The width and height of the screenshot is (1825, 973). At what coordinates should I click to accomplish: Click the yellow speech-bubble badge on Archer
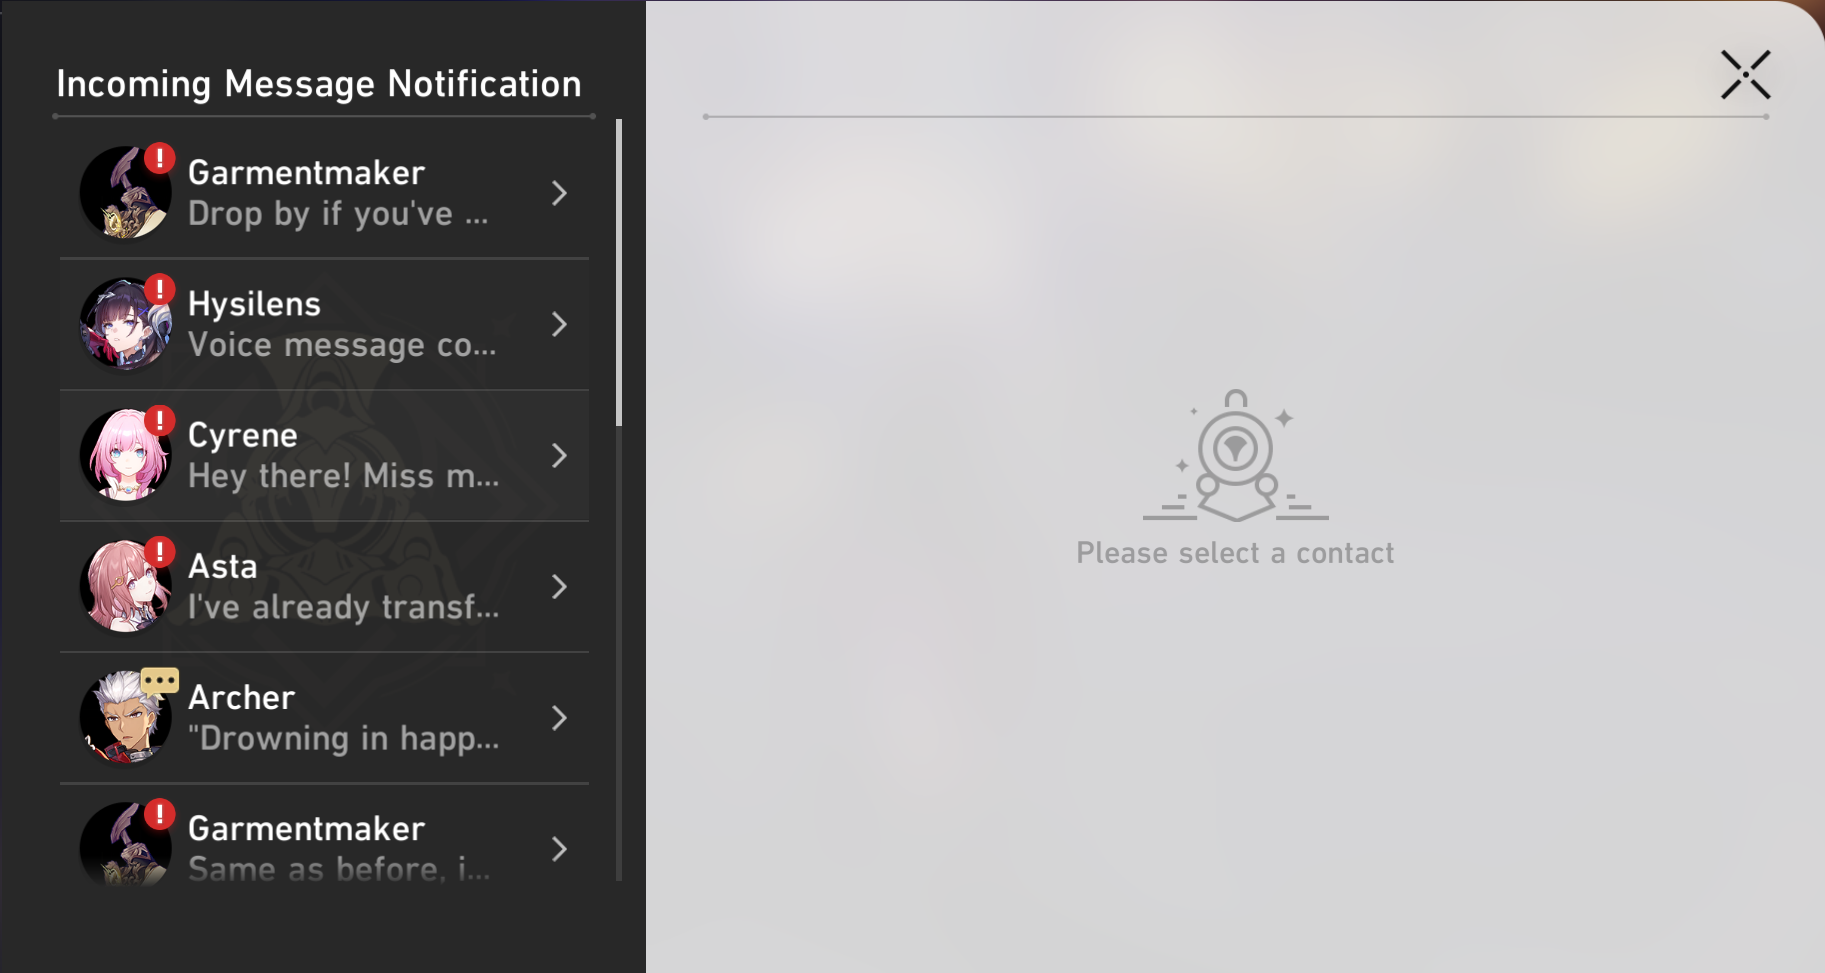click(x=160, y=681)
